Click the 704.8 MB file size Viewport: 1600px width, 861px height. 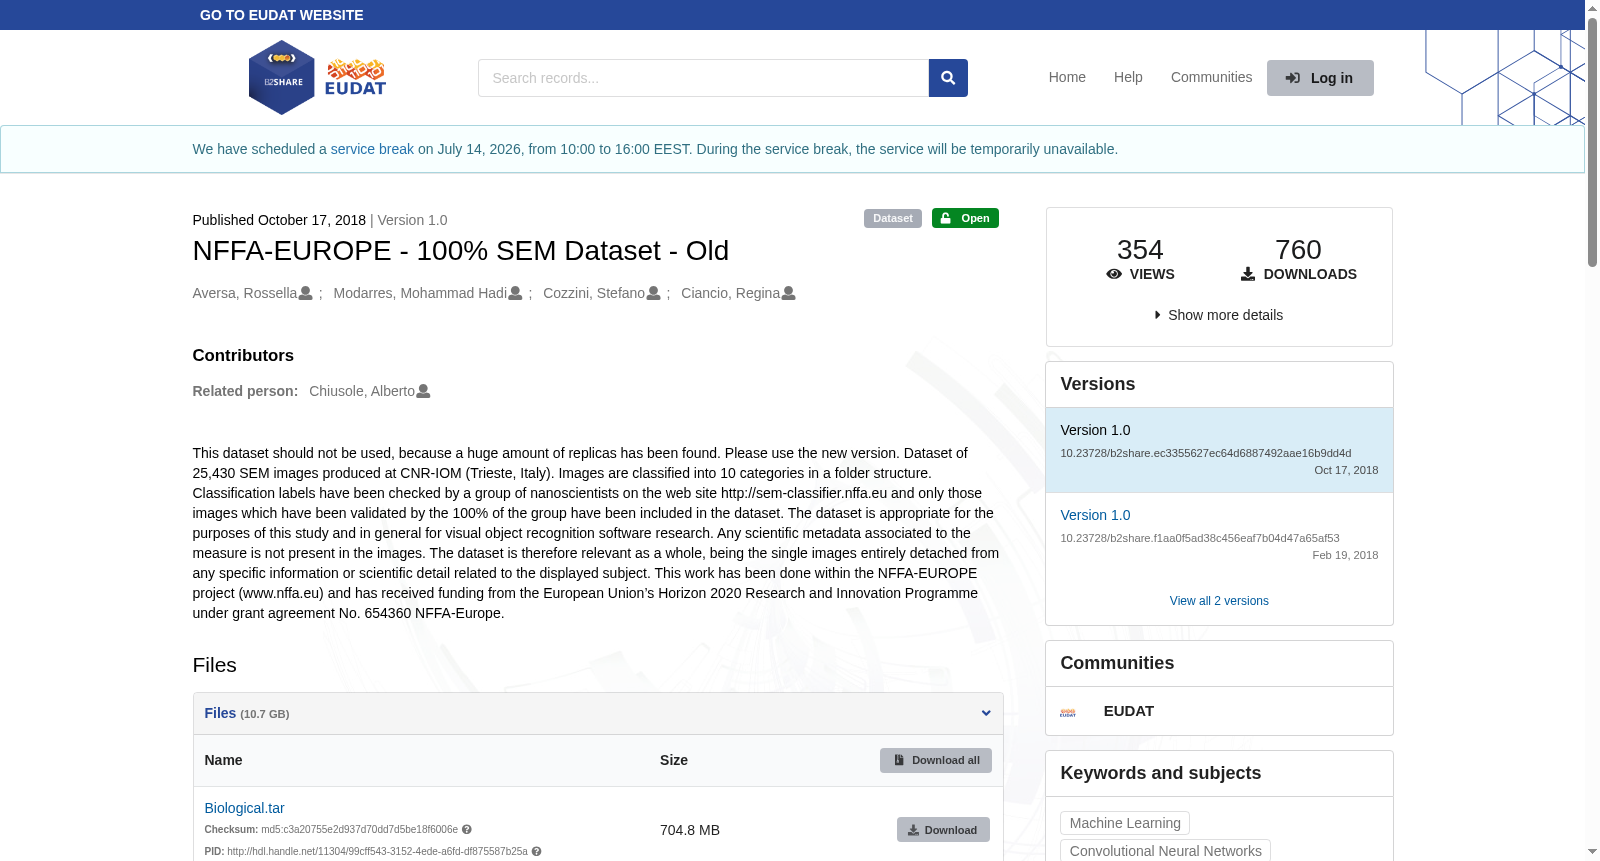pos(690,830)
